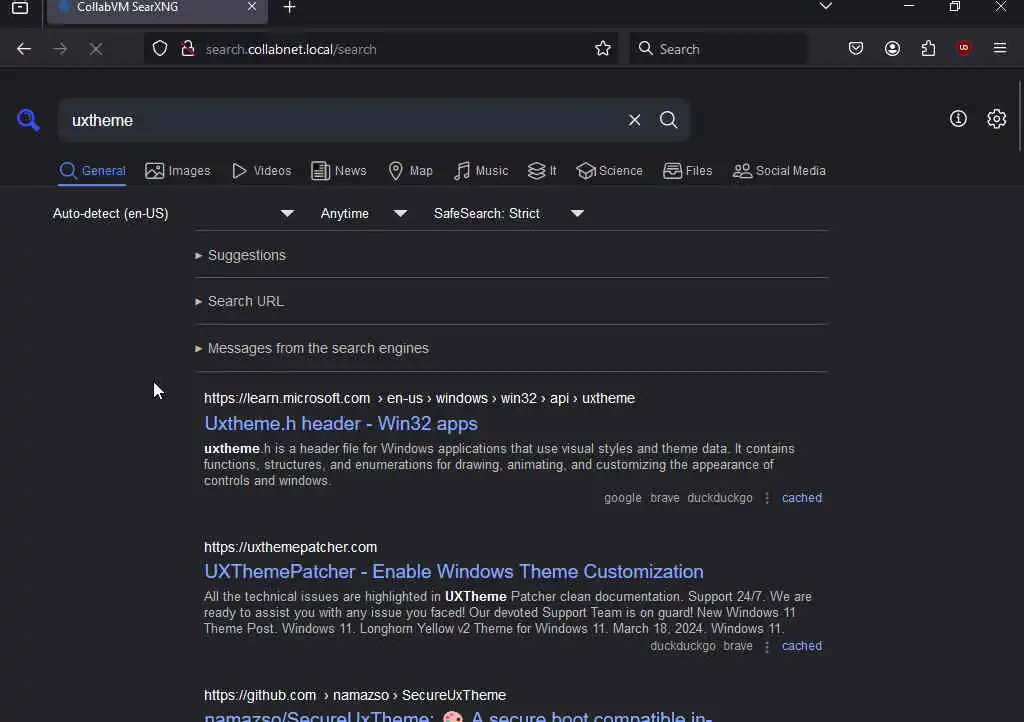Open SearXNG preferences gear

pos(996,119)
